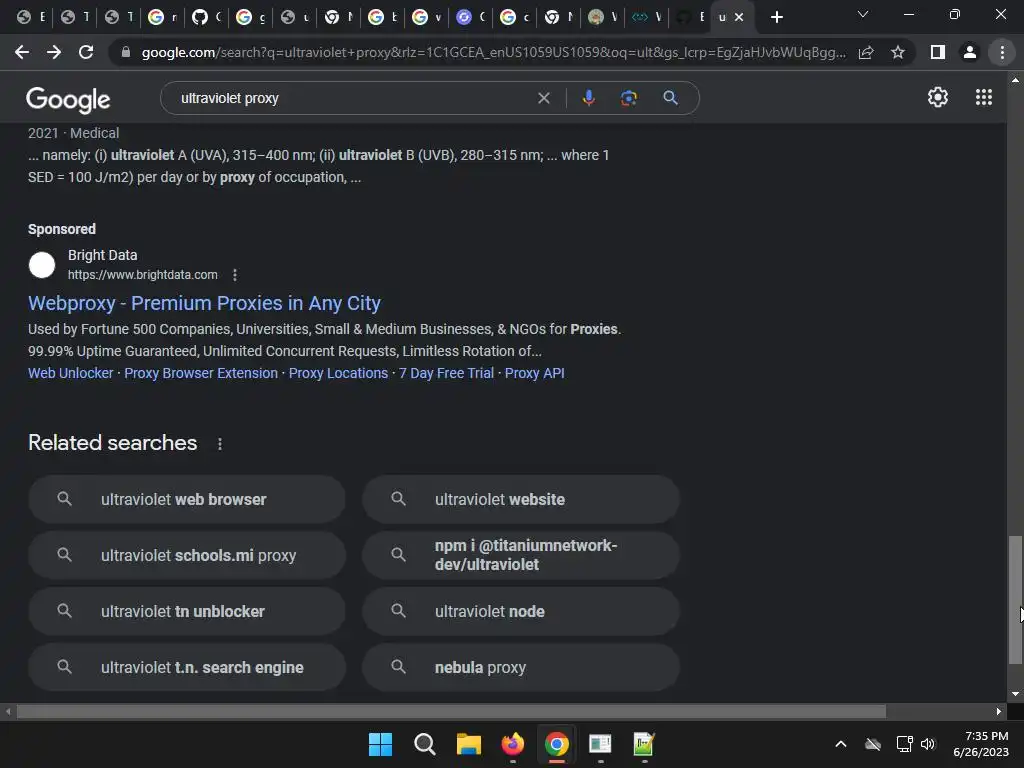Screen dimensions: 1024x768
Task: View site information lock icon
Action: [126, 52]
